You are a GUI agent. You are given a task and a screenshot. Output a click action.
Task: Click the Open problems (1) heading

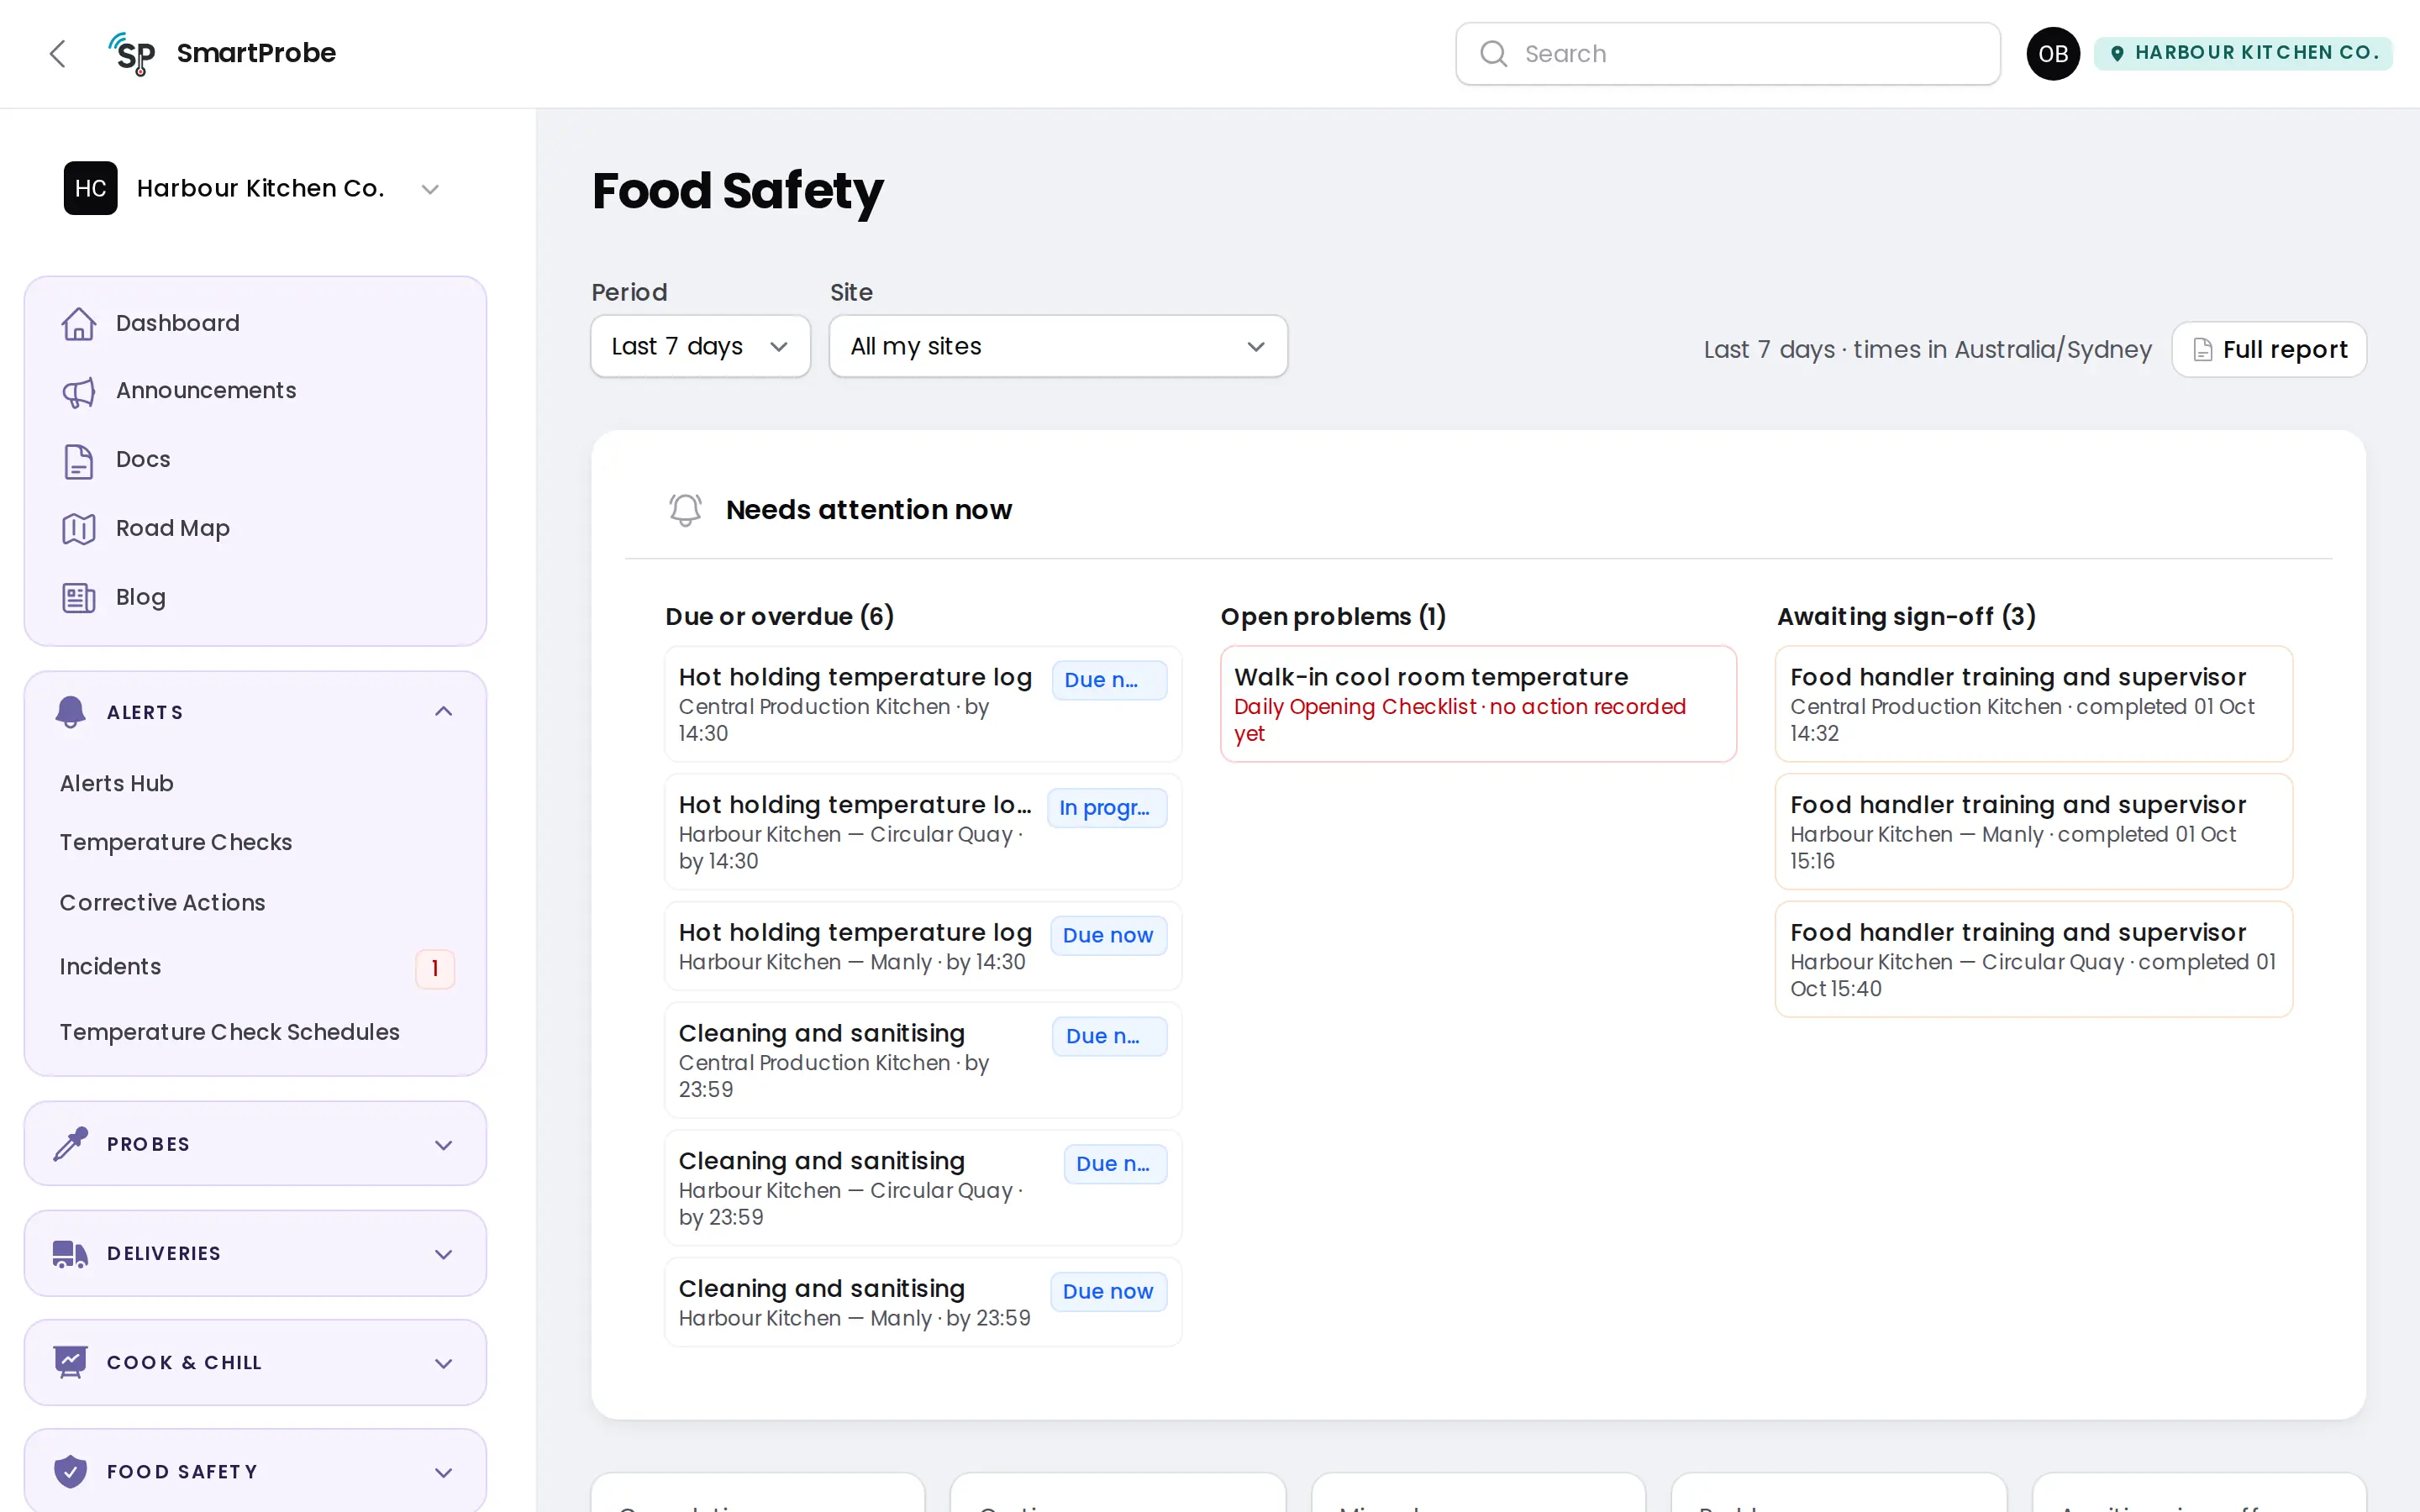[x=1333, y=616]
